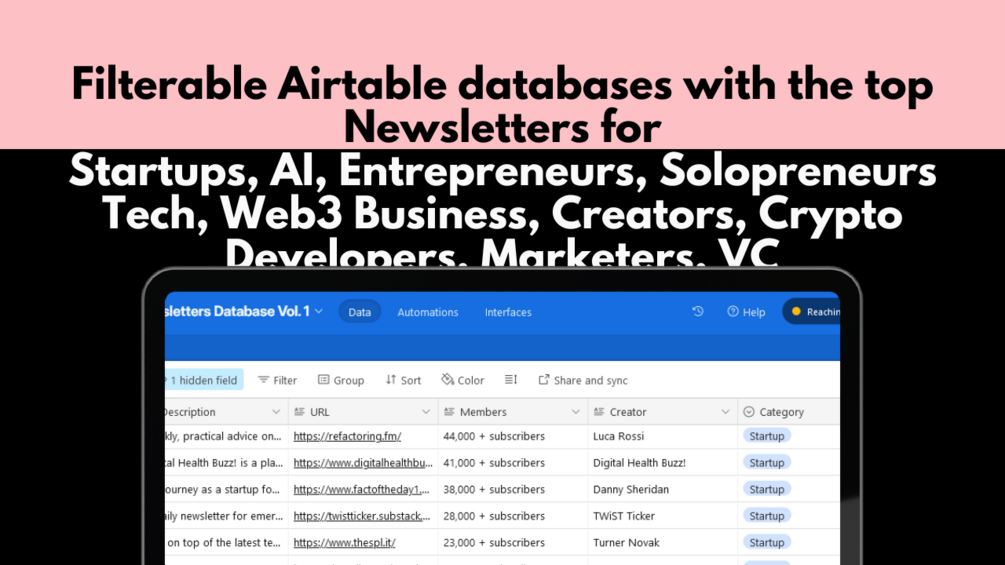
Task: Click the Startup tag in Luca Rossi row
Action: 767,436
